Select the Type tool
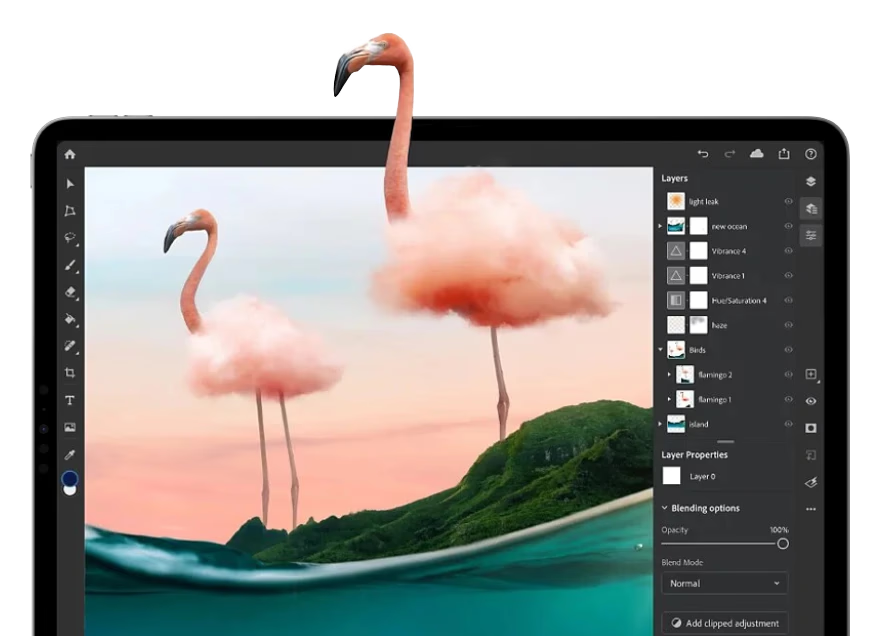The width and height of the screenshot is (880, 636). tap(70, 400)
